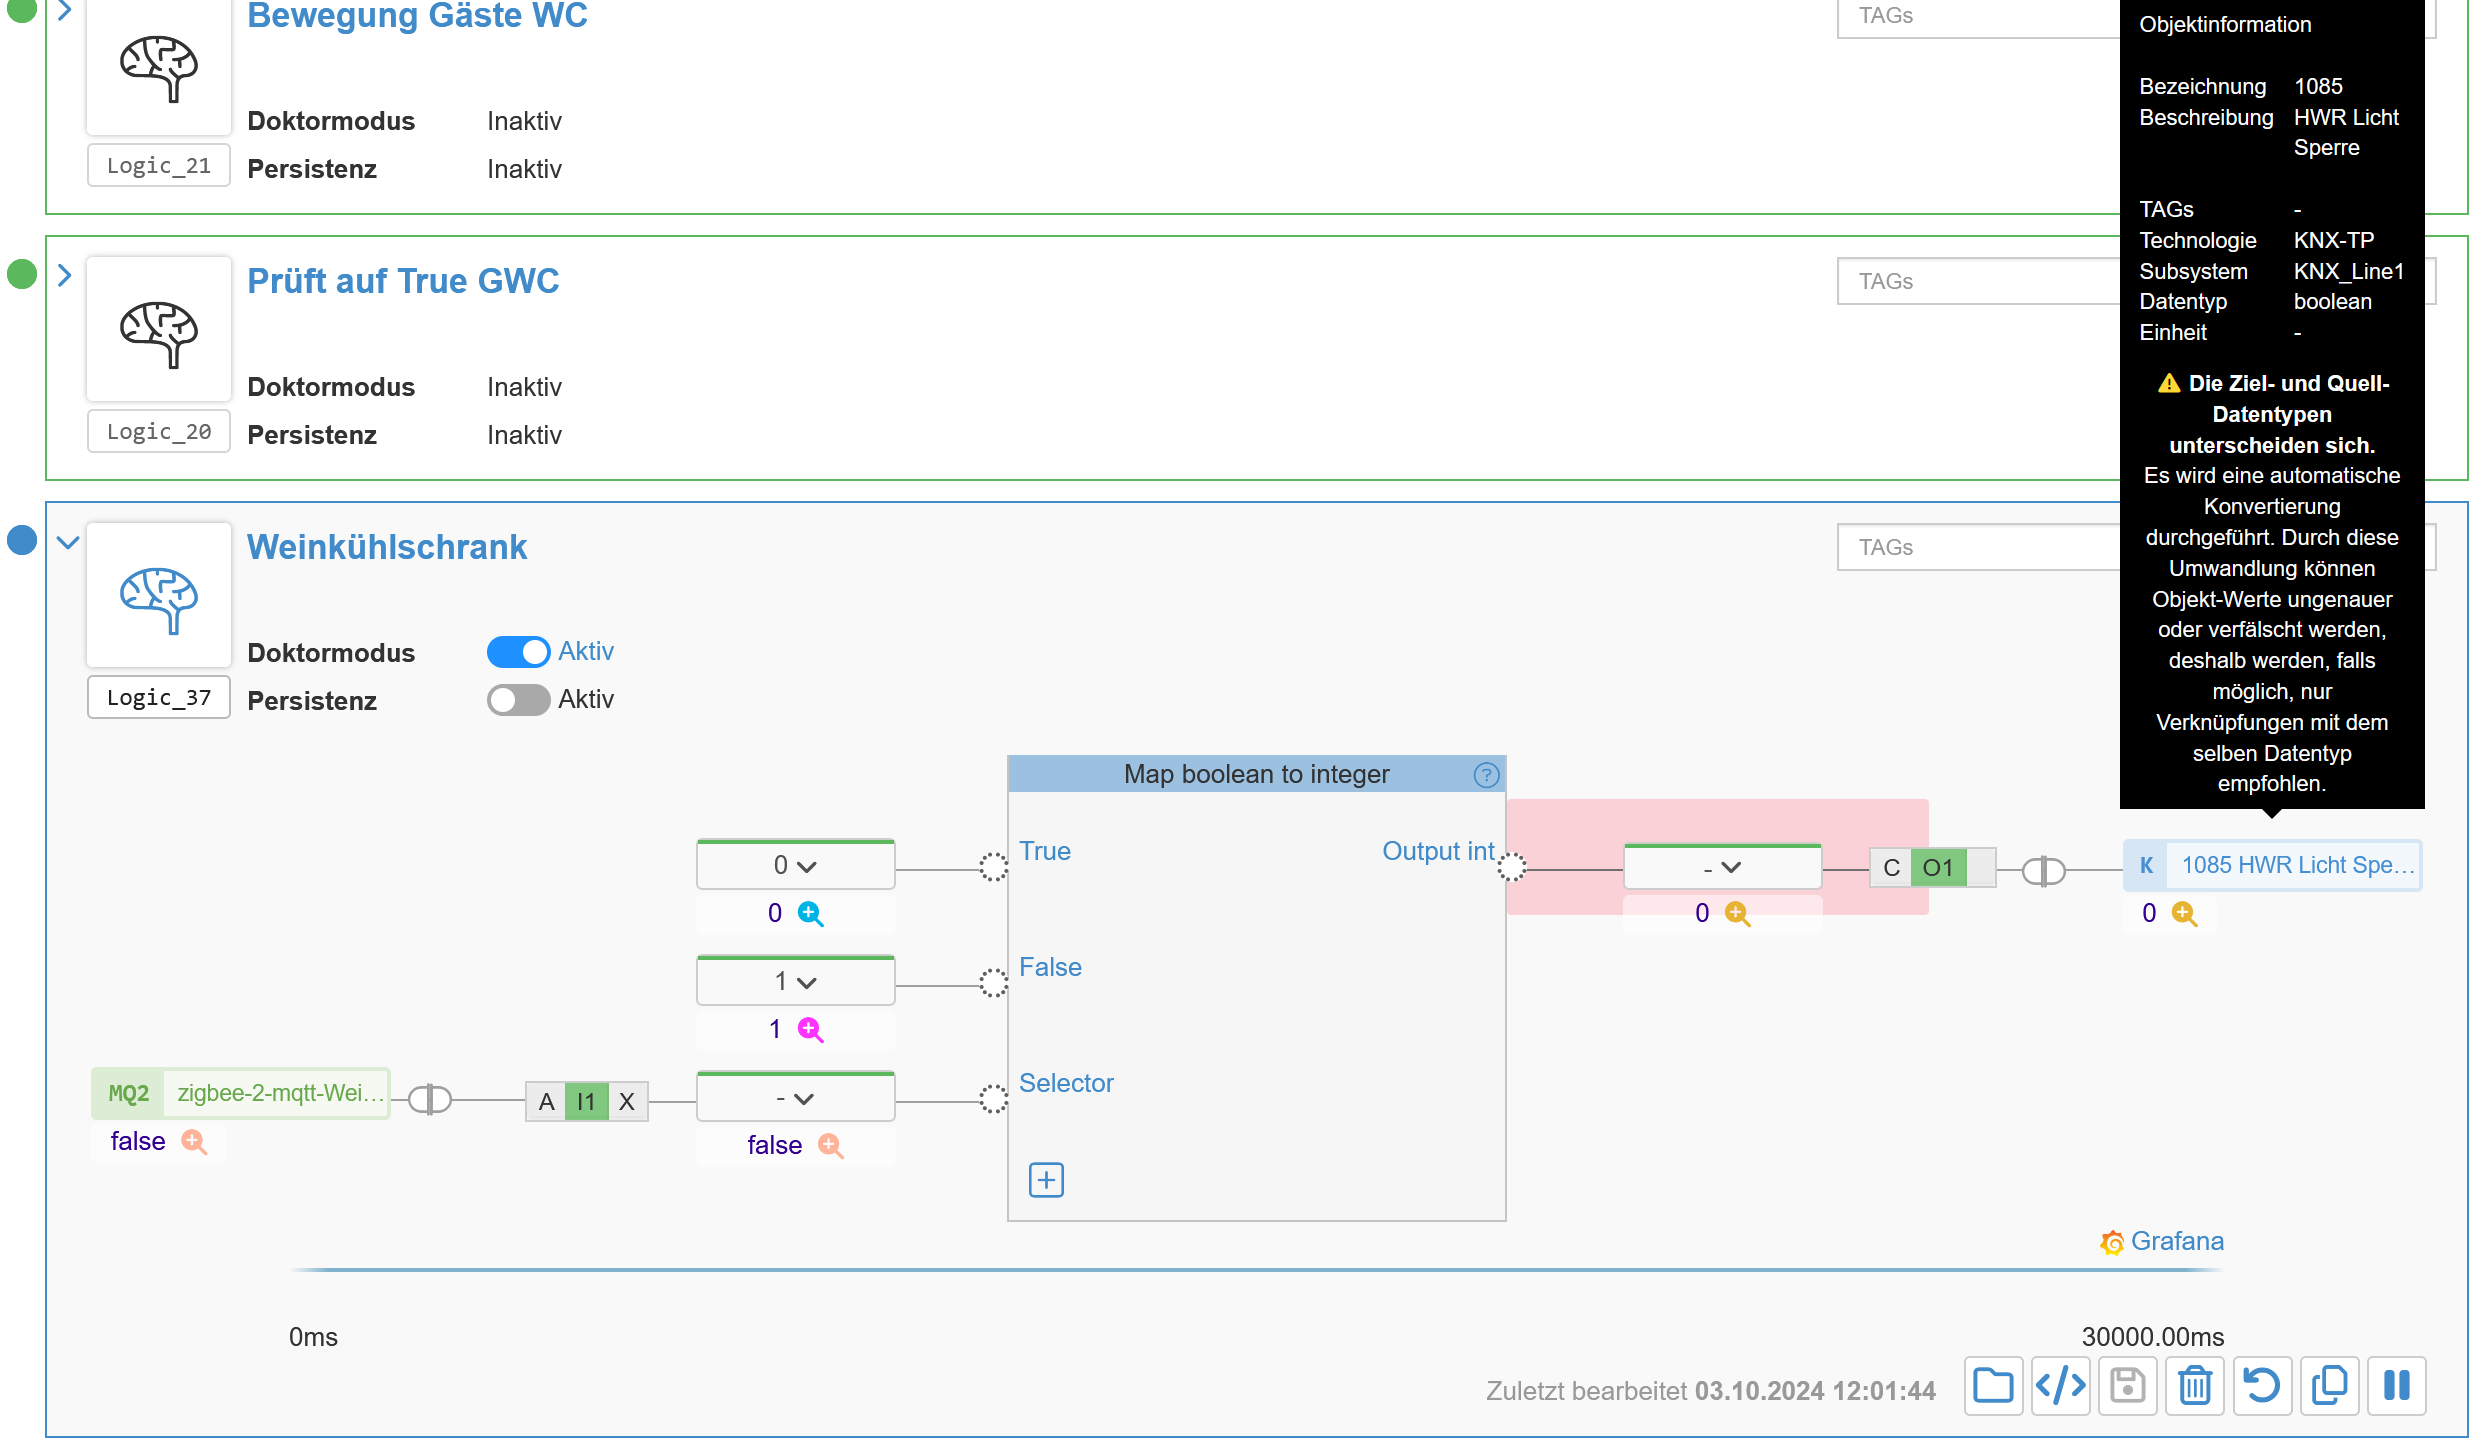
Task: Click the green status dot of Prüft auf True GWC
Action: 22,274
